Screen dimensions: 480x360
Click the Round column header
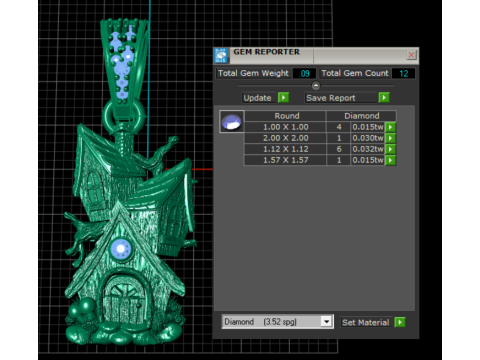point(286,116)
